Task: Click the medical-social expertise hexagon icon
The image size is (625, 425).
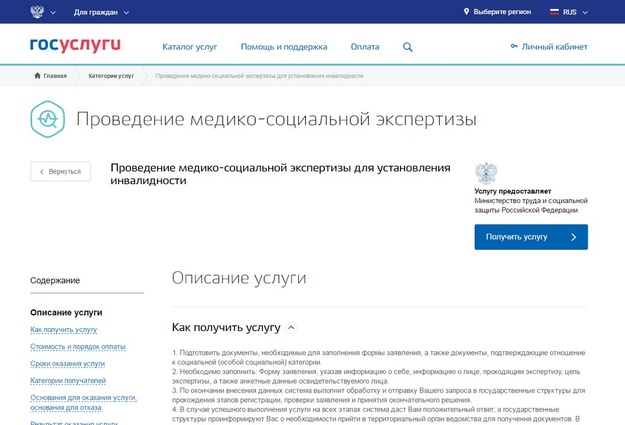Action: [47, 119]
